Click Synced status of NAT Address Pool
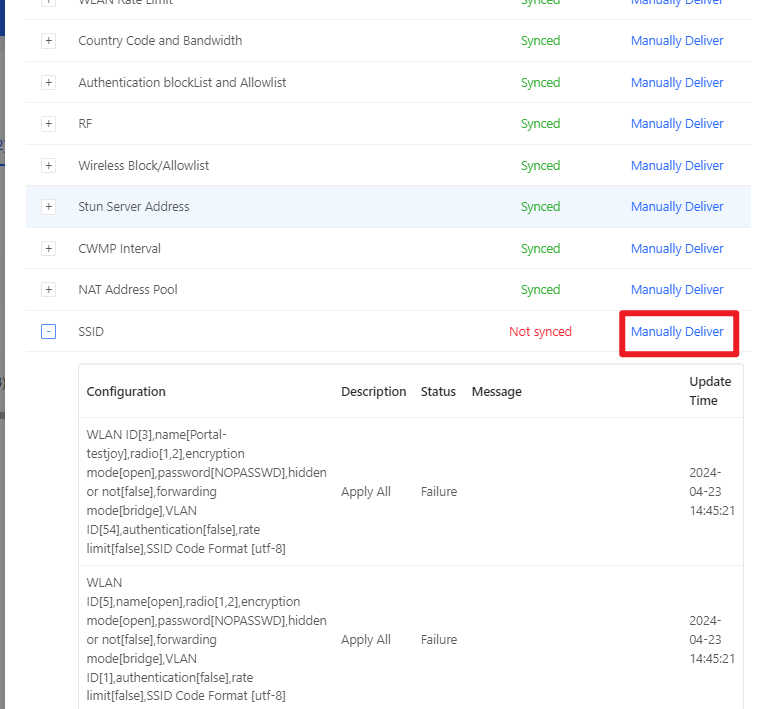This screenshot has height=709, width=759. [x=540, y=289]
